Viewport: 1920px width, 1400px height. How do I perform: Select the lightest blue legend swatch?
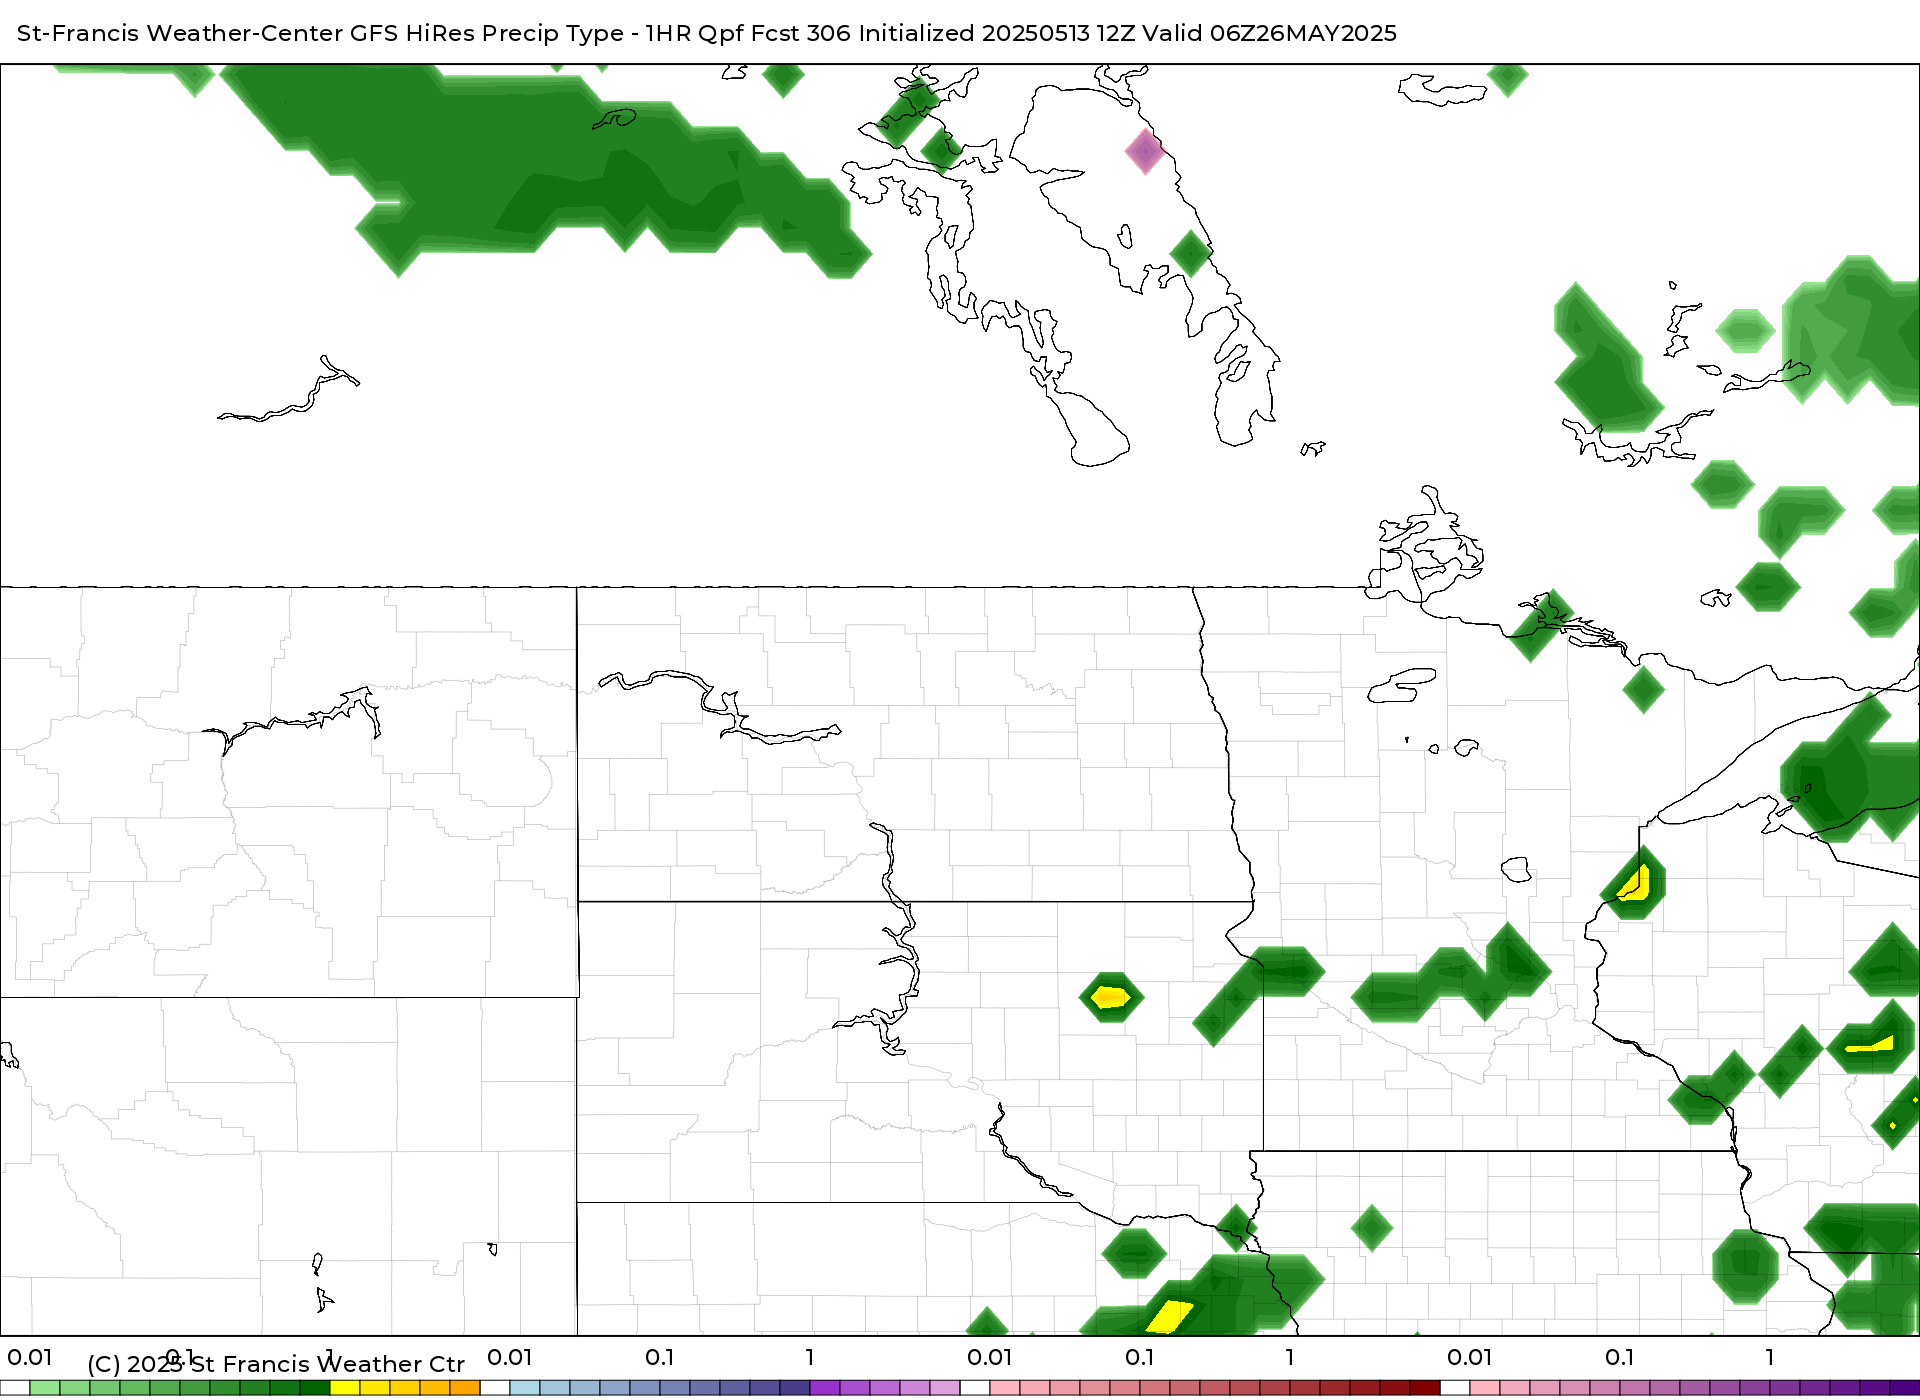[x=525, y=1388]
